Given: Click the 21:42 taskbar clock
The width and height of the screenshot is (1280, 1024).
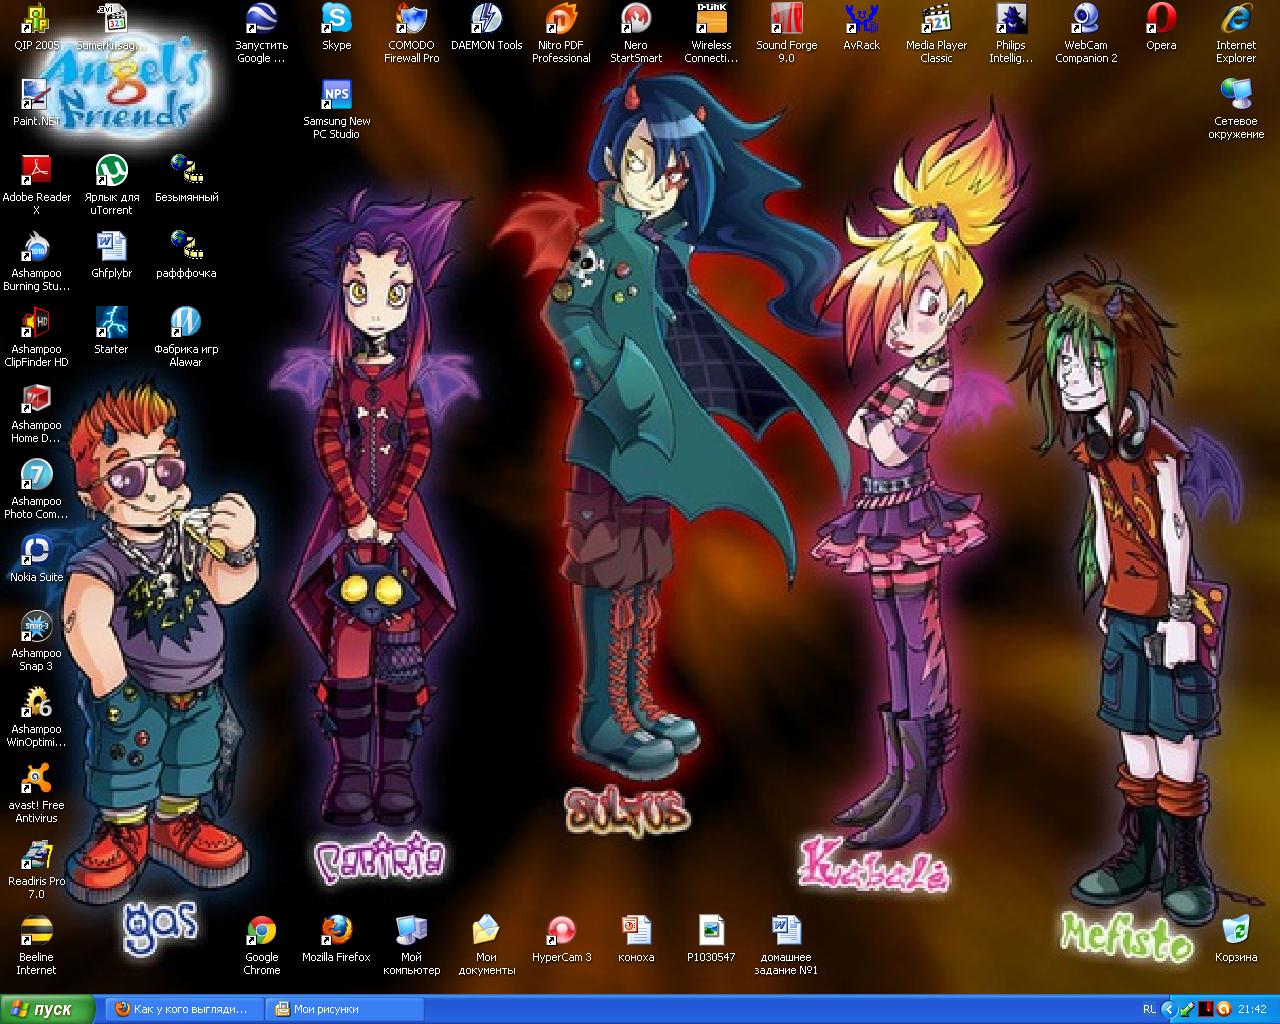Looking at the screenshot, I should pyautogui.click(x=1252, y=1009).
